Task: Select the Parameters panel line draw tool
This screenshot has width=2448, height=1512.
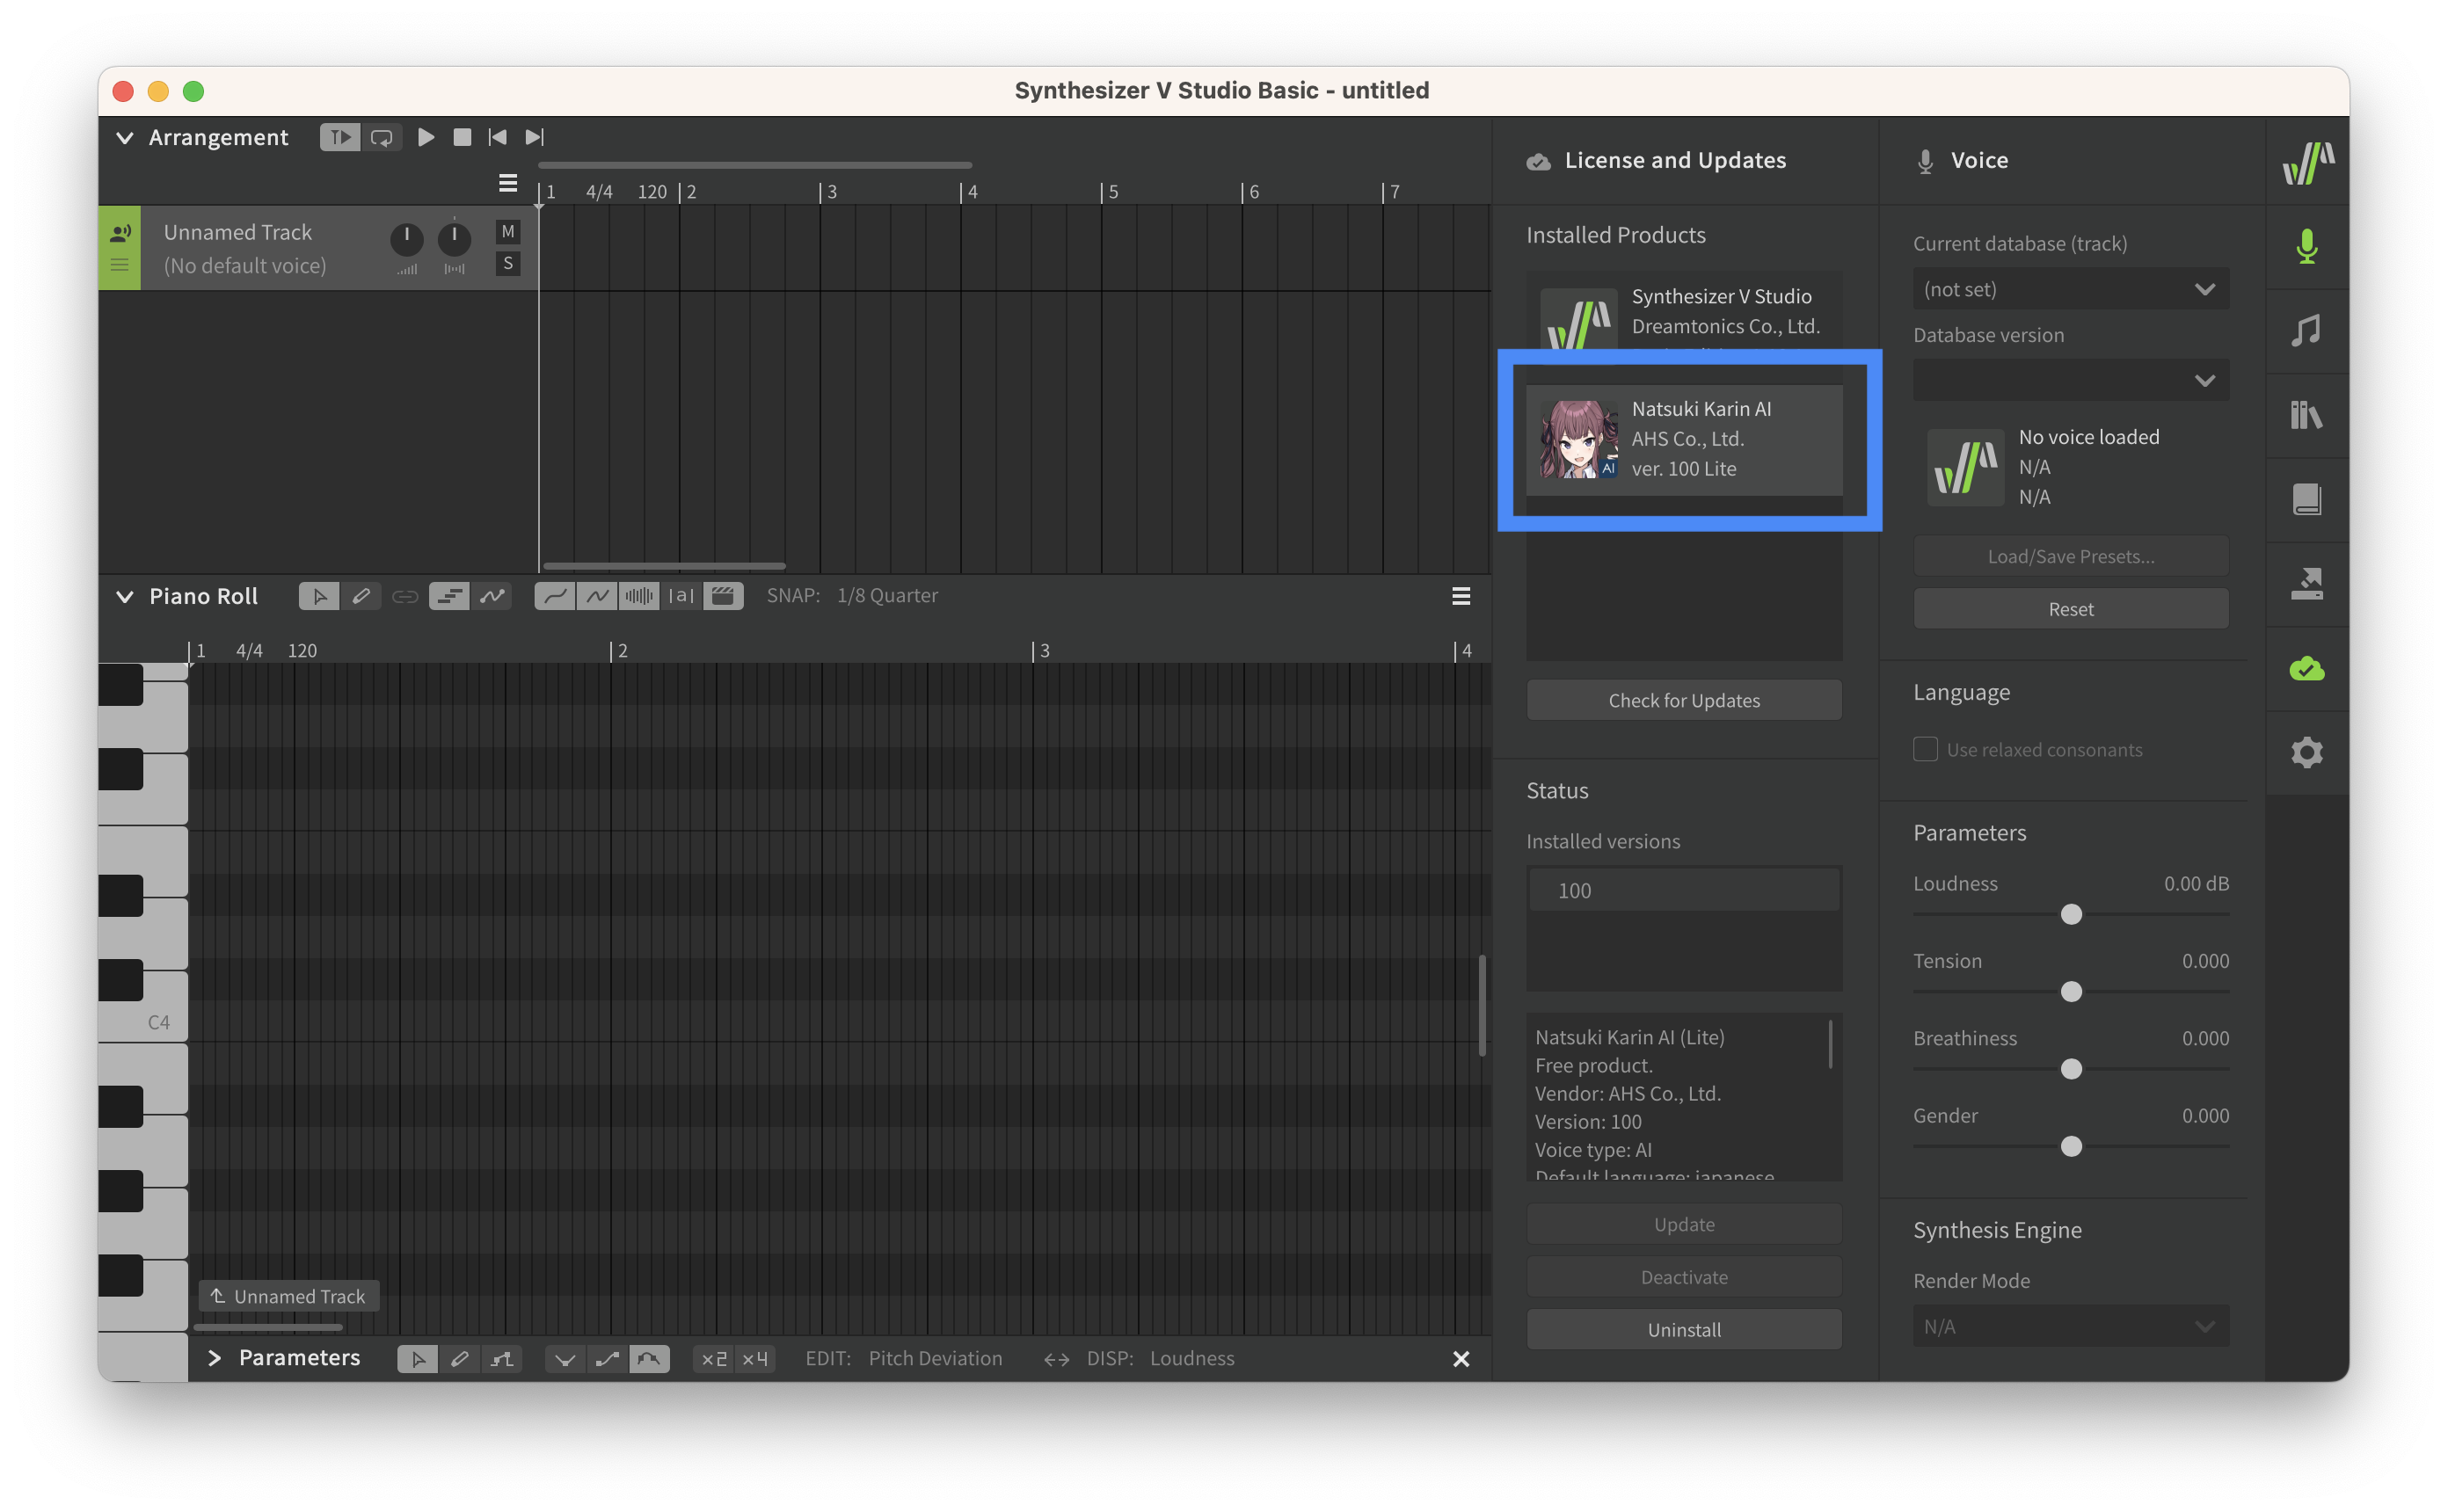Action: tap(501, 1358)
